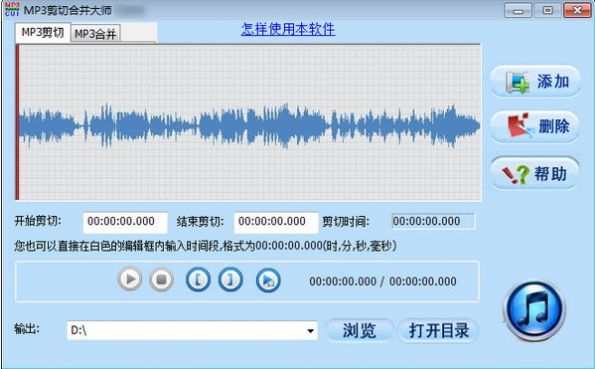This screenshot has height=369, width=595.
Task: Minimize the MP3剪切合并大师 window
Action: coord(518,10)
